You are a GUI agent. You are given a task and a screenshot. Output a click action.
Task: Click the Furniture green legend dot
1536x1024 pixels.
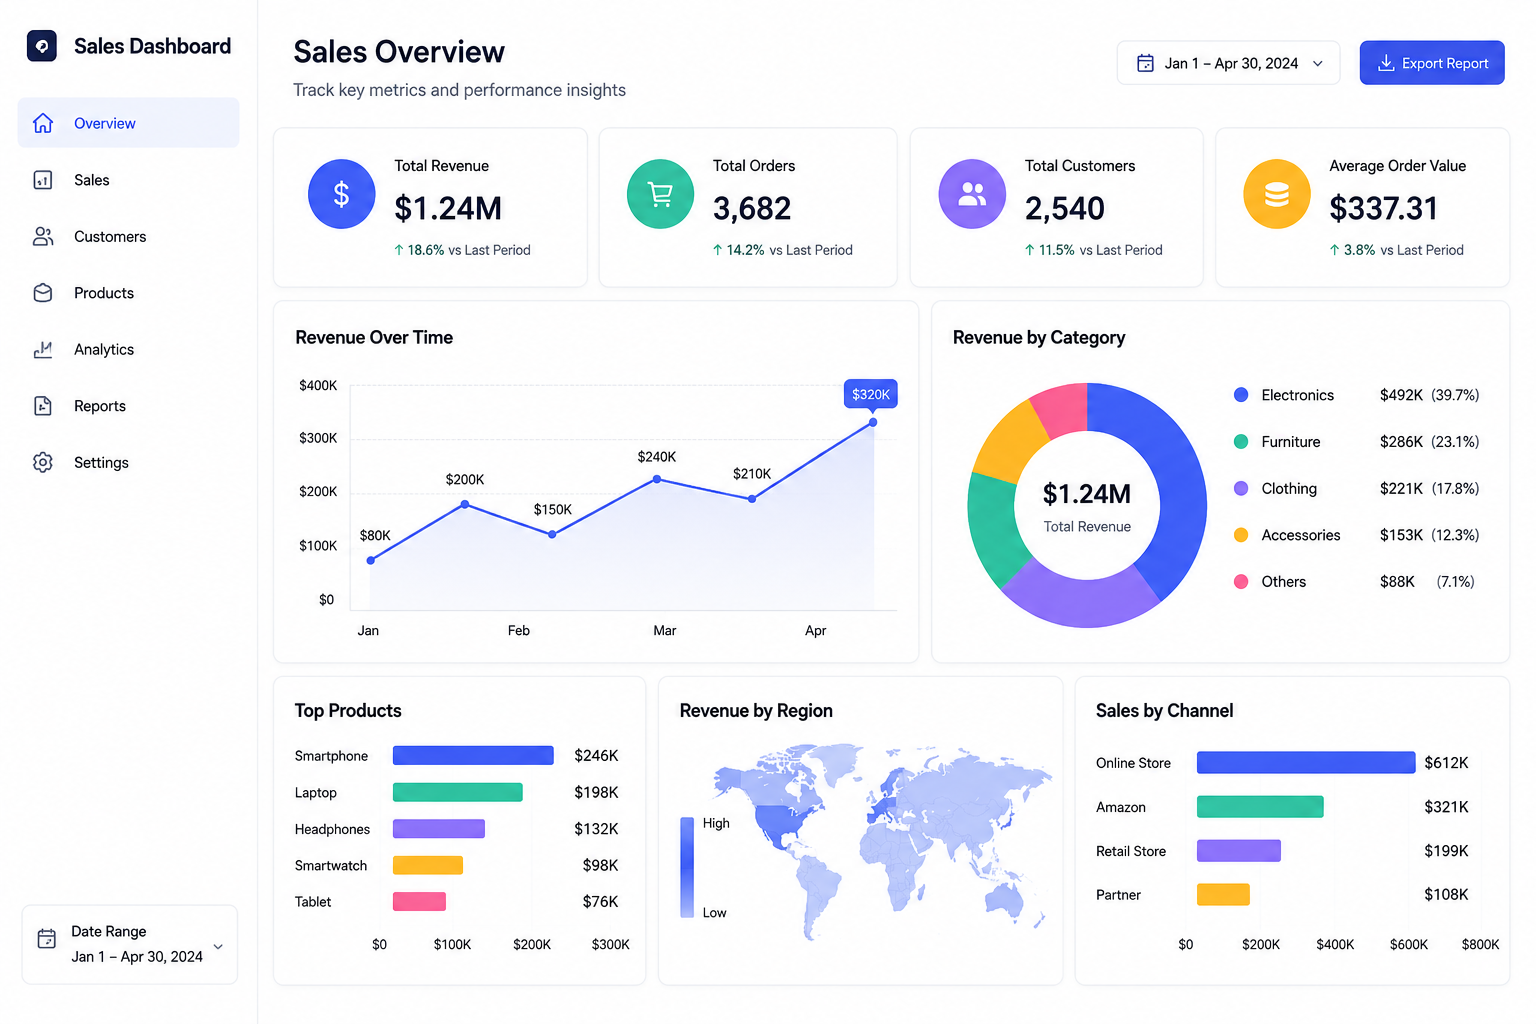pyautogui.click(x=1241, y=441)
